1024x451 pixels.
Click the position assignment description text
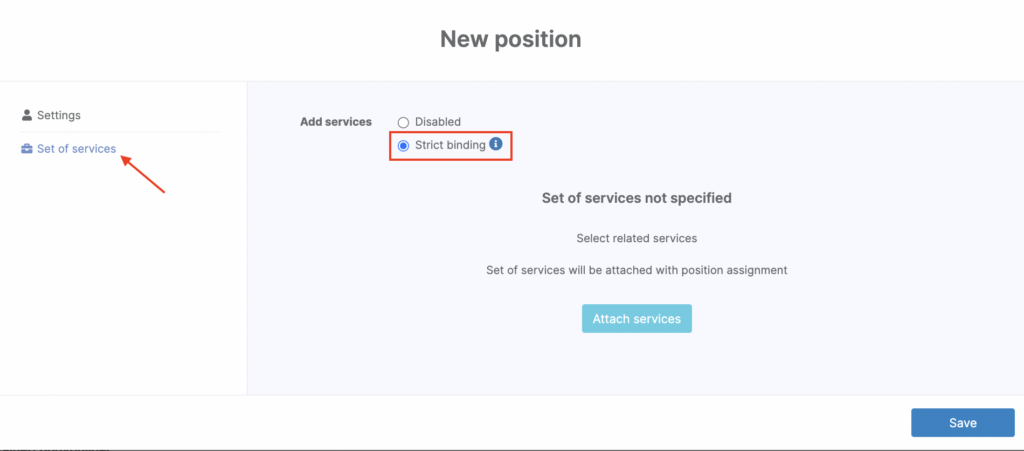(636, 270)
